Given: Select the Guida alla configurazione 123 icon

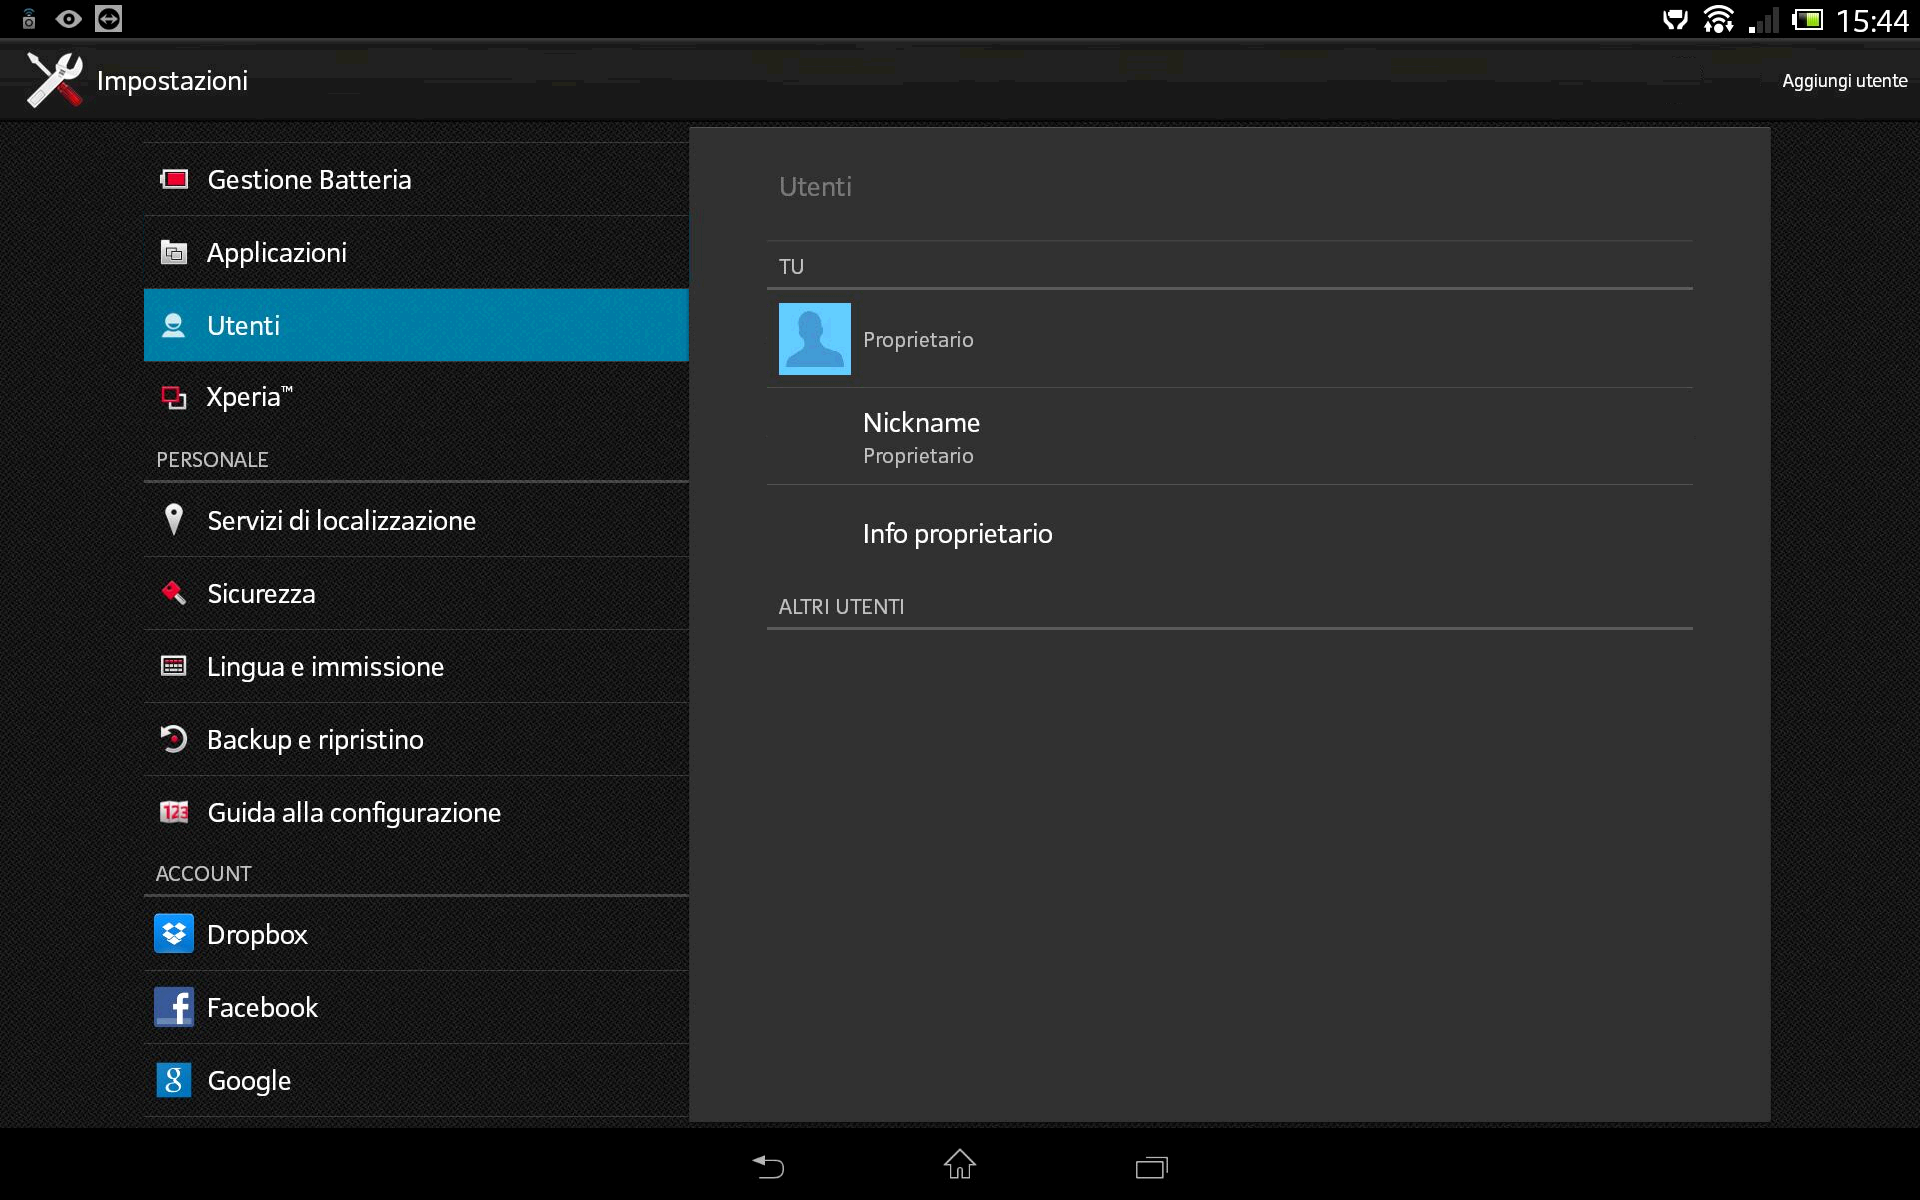Looking at the screenshot, I should [x=174, y=812].
